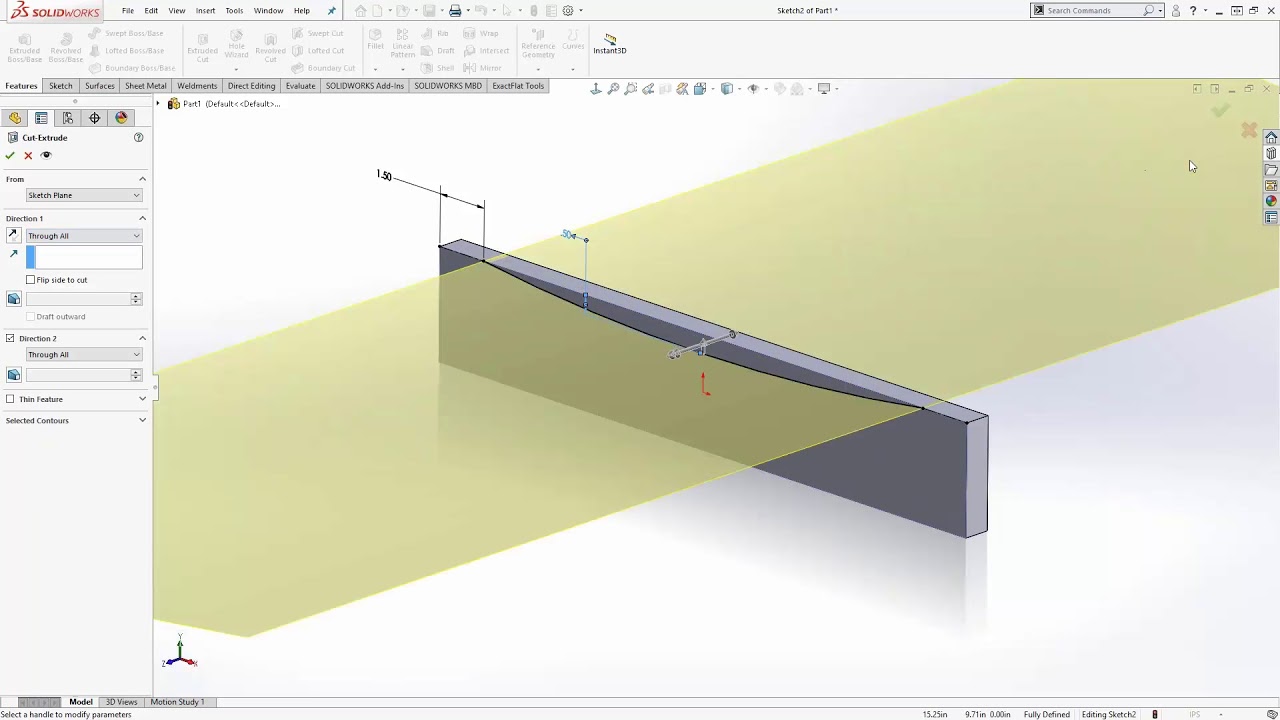Click Direction 1 draft on/off icon

[14, 298]
